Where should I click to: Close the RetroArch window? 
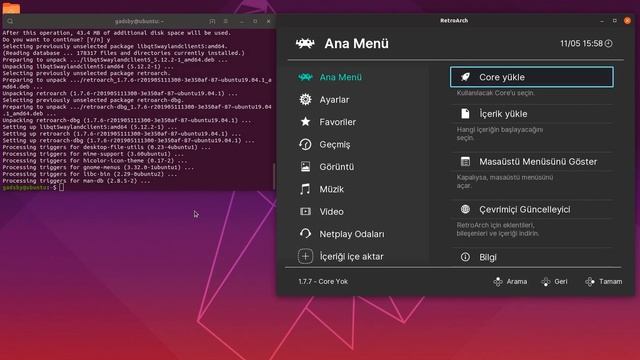click(x=627, y=20)
